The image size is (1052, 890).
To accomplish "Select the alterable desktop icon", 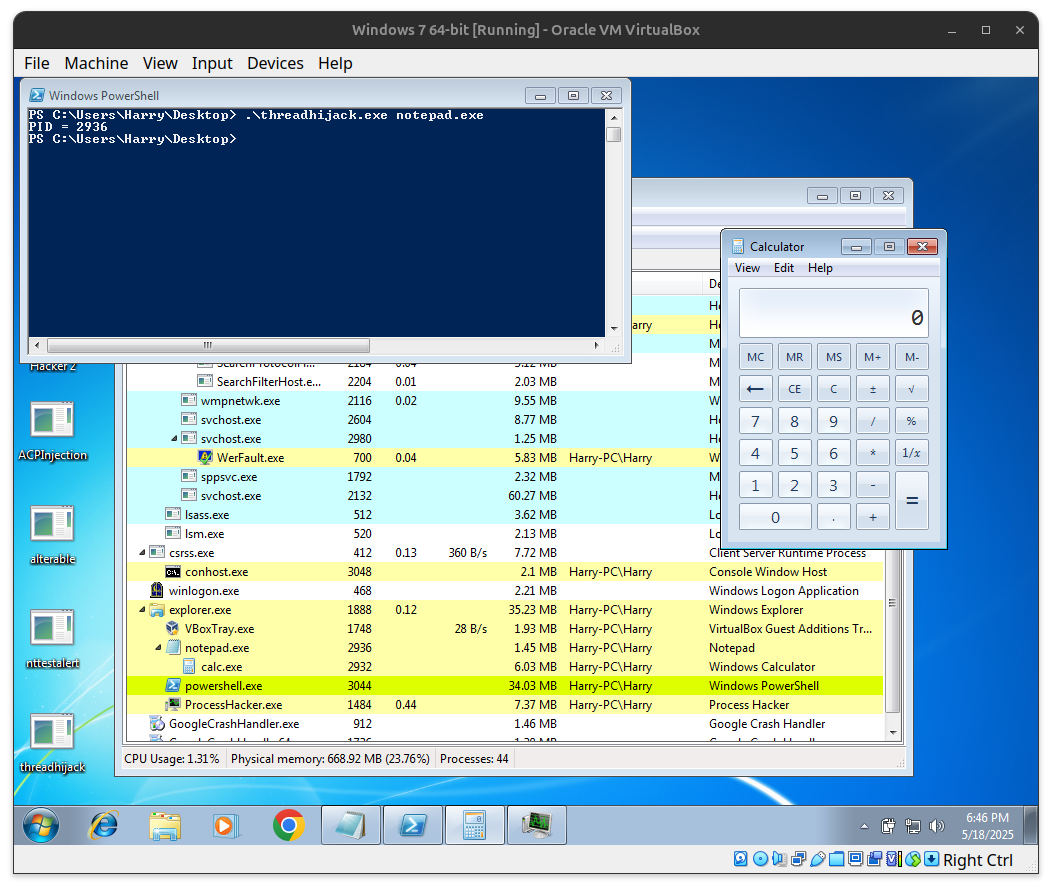I will (52, 535).
